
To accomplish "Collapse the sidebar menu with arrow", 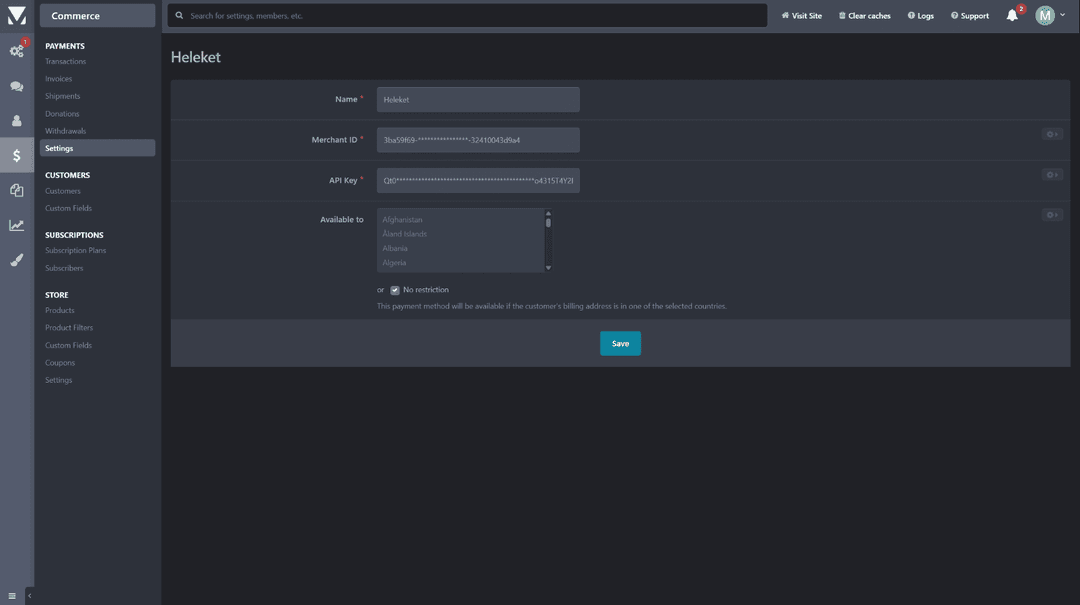I will click(29, 596).
